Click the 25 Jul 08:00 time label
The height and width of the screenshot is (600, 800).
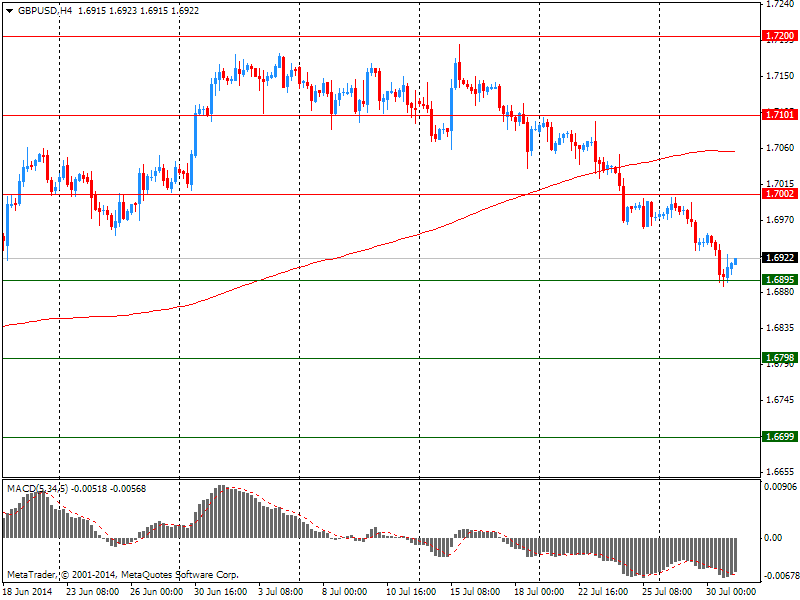(x=667, y=591)
